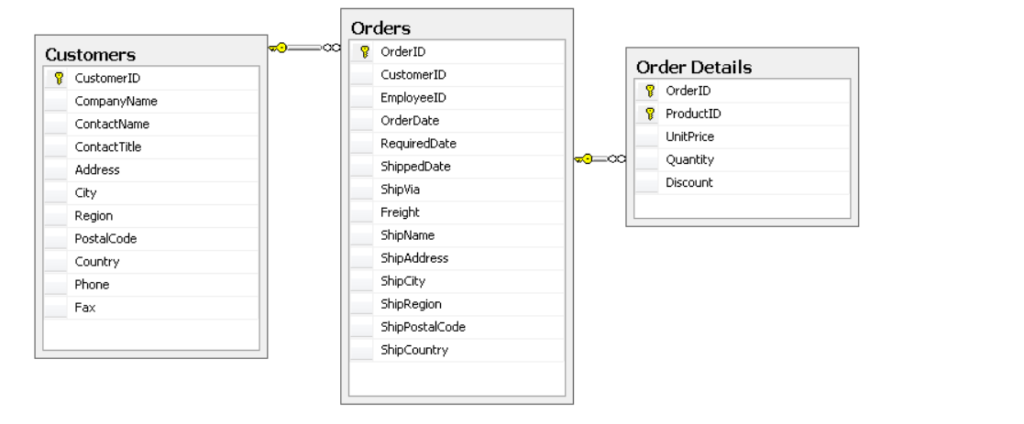Viewport: 1024px width, 424px height.
Task: Select the Orders table title bar
Action: pos(456,27)
